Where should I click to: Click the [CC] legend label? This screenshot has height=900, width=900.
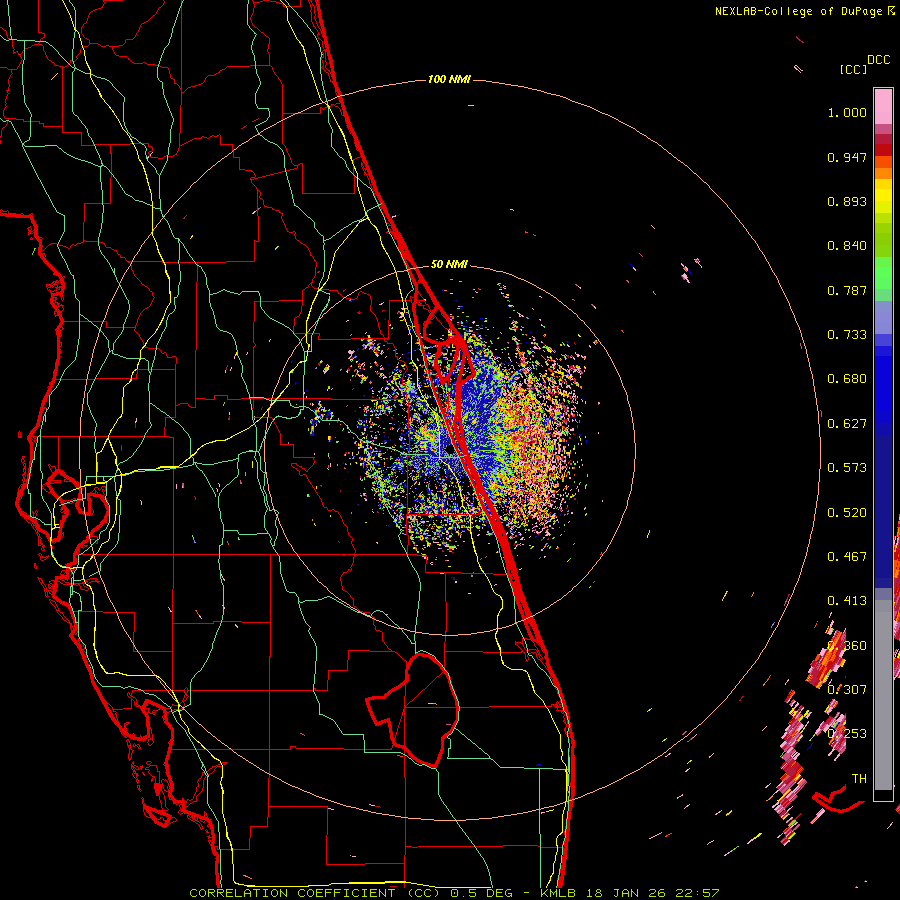pos(853,69)
